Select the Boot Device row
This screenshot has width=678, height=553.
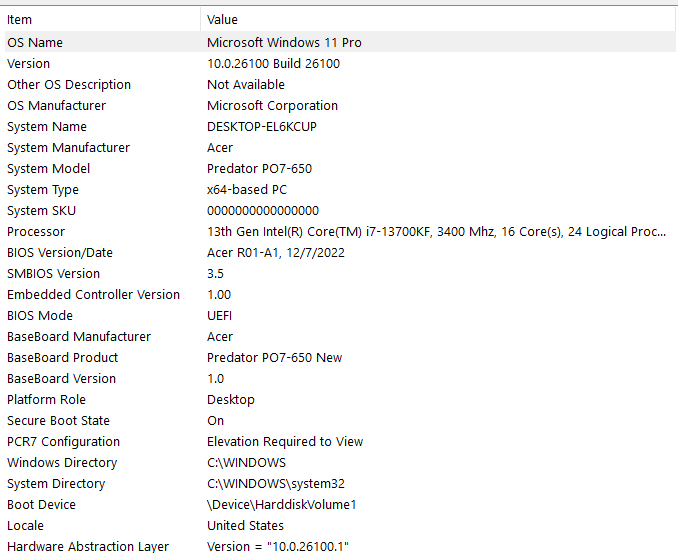coord(340,505)
